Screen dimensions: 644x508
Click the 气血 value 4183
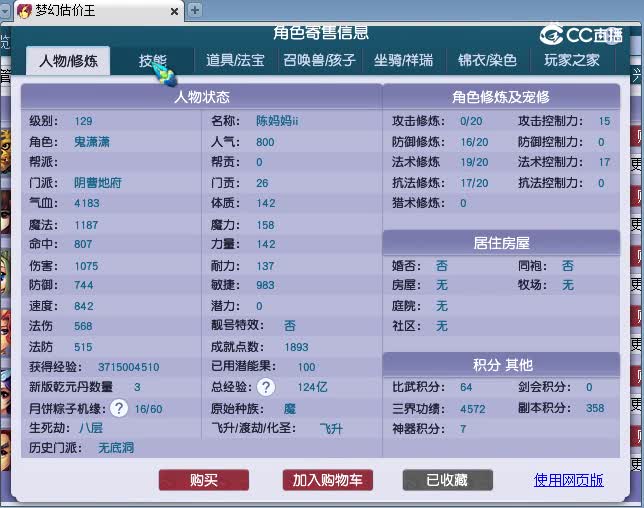click(87, 203)
